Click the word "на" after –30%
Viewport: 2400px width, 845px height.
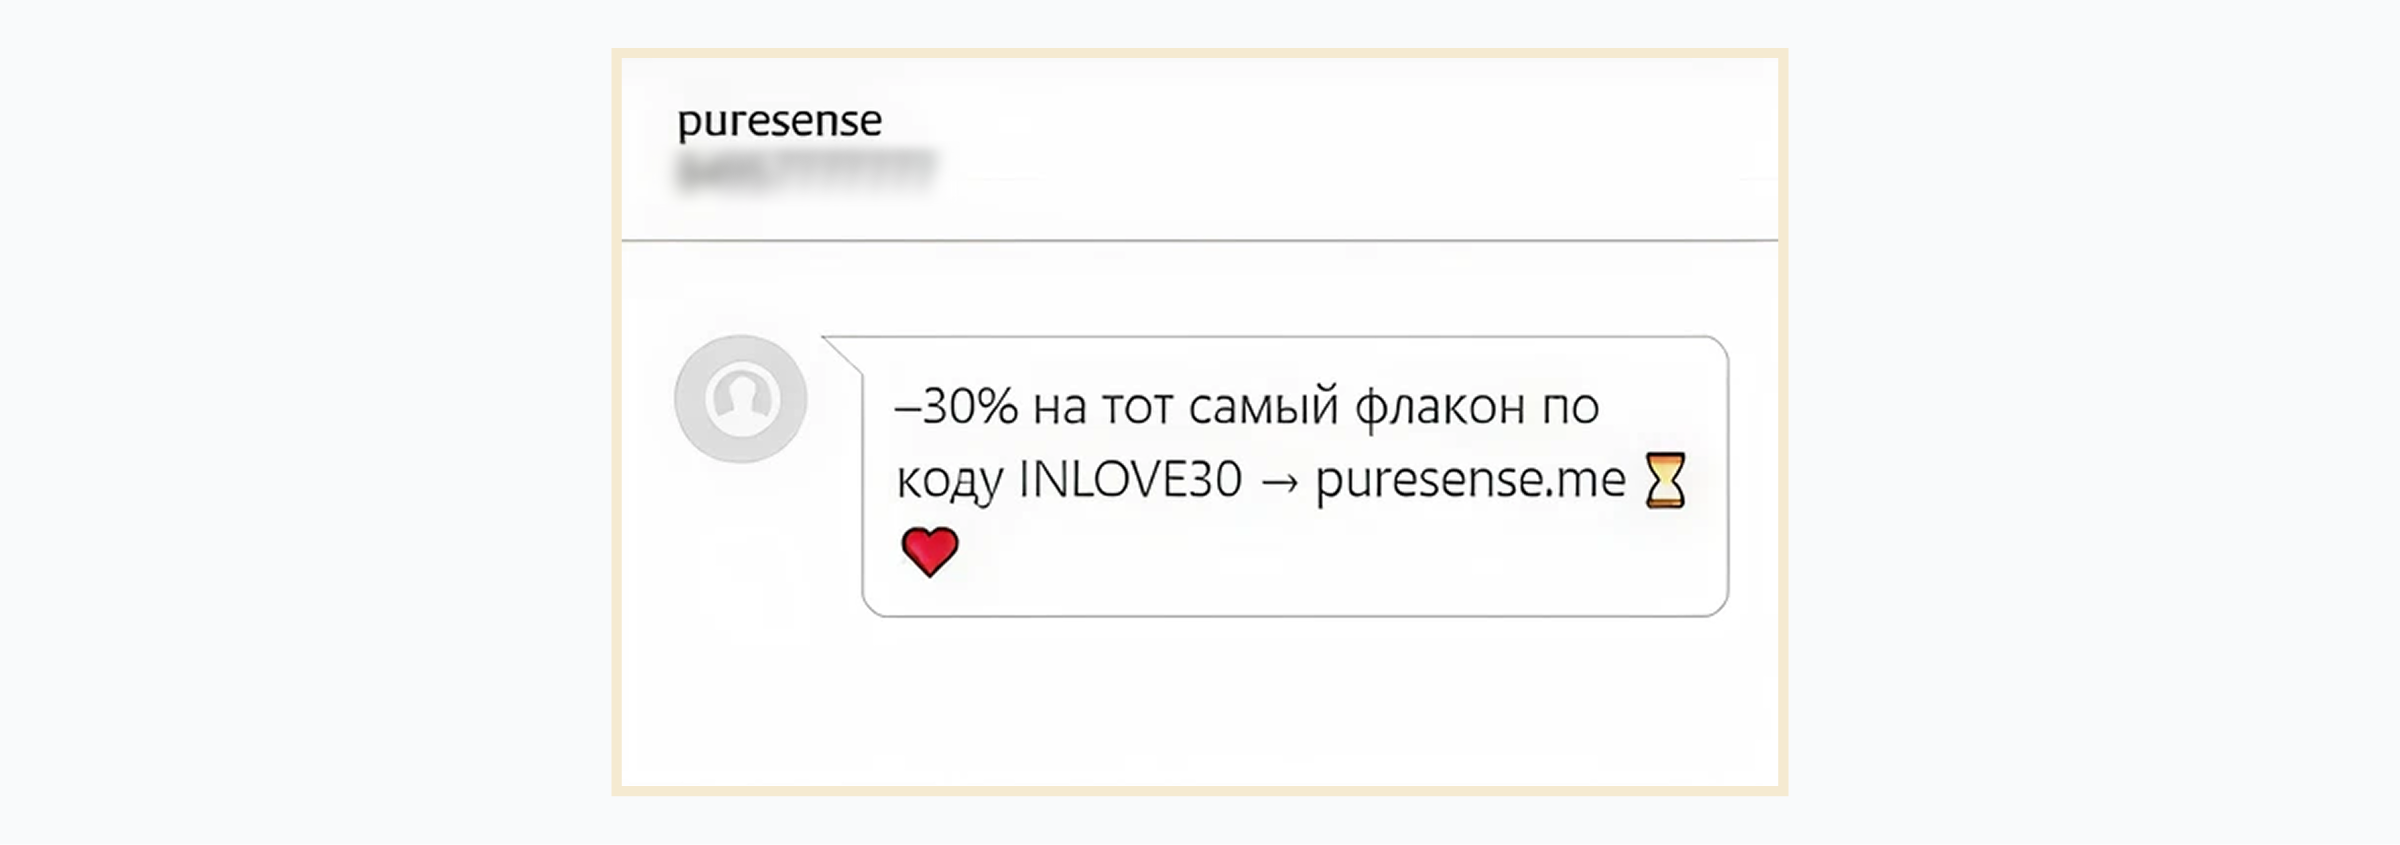(1059, 408)
